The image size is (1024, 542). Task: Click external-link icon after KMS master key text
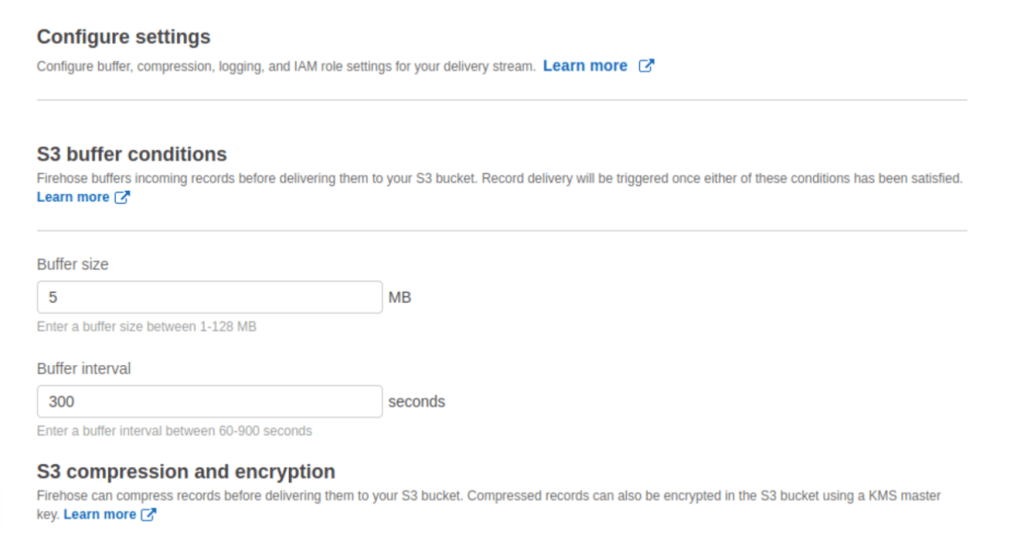149,515
